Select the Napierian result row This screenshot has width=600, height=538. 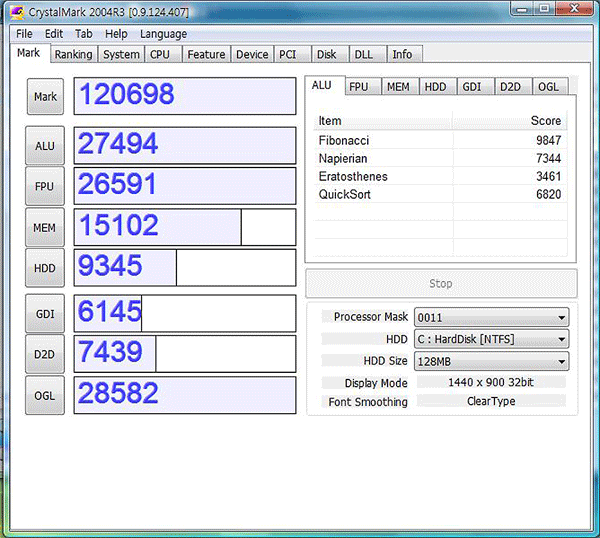(x=440, y=158)
